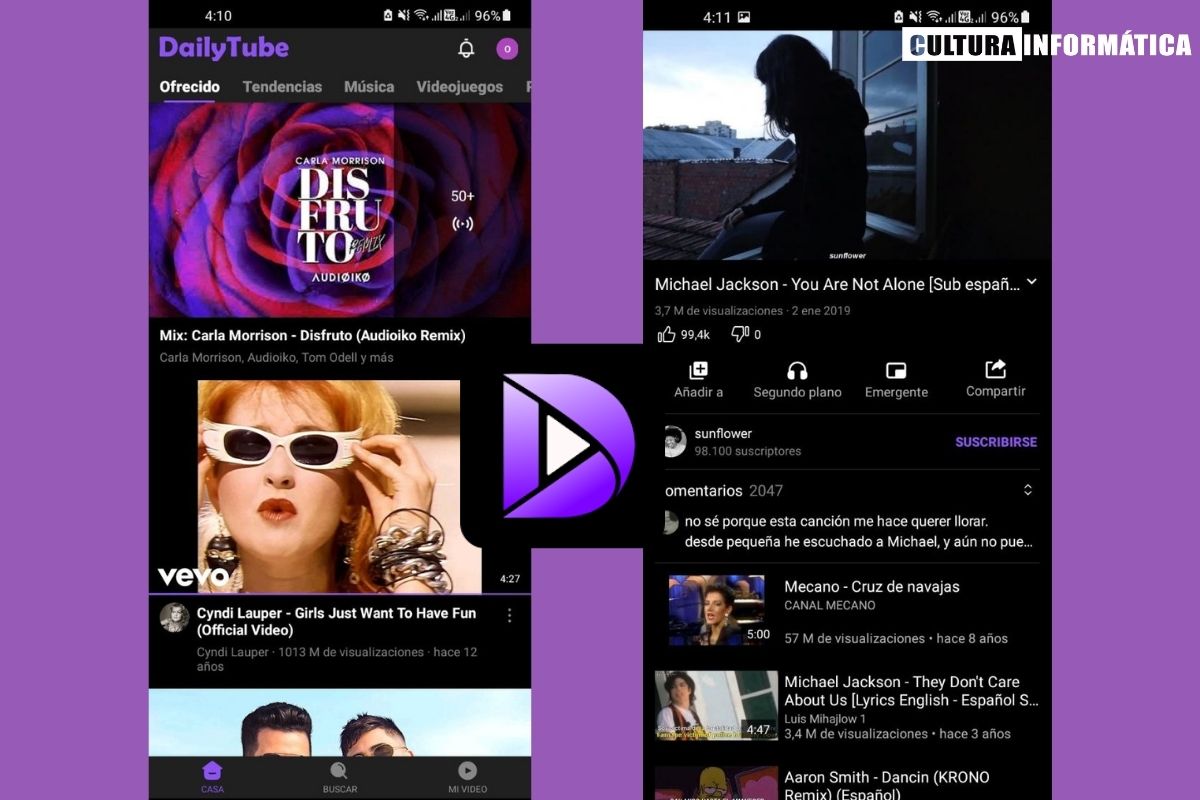
Task: Tap the 4:11 clock on right phone
Action: click(717, 17)
